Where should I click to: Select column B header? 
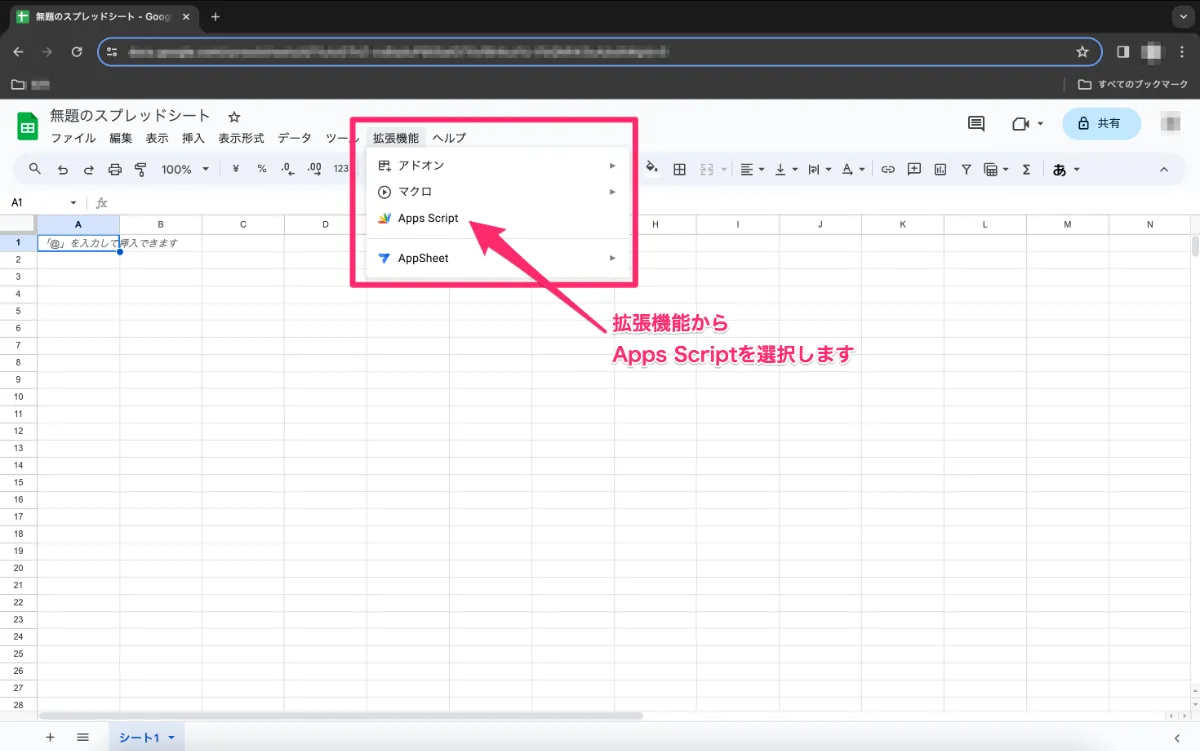[161, 225]
